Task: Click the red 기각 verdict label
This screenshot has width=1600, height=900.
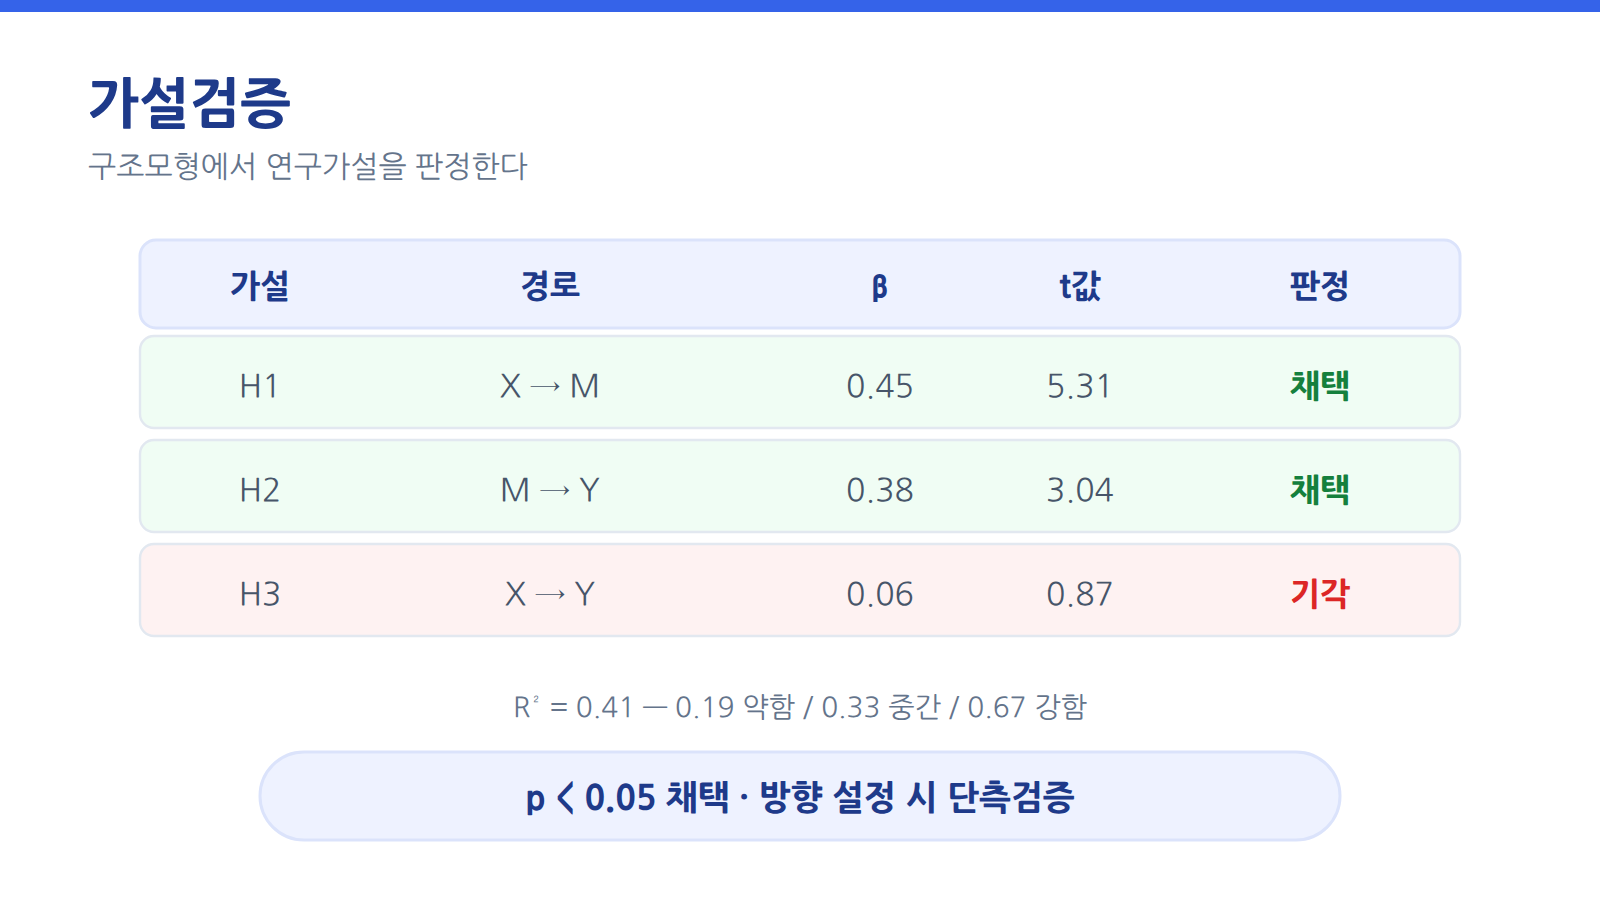Action: 1320,593
